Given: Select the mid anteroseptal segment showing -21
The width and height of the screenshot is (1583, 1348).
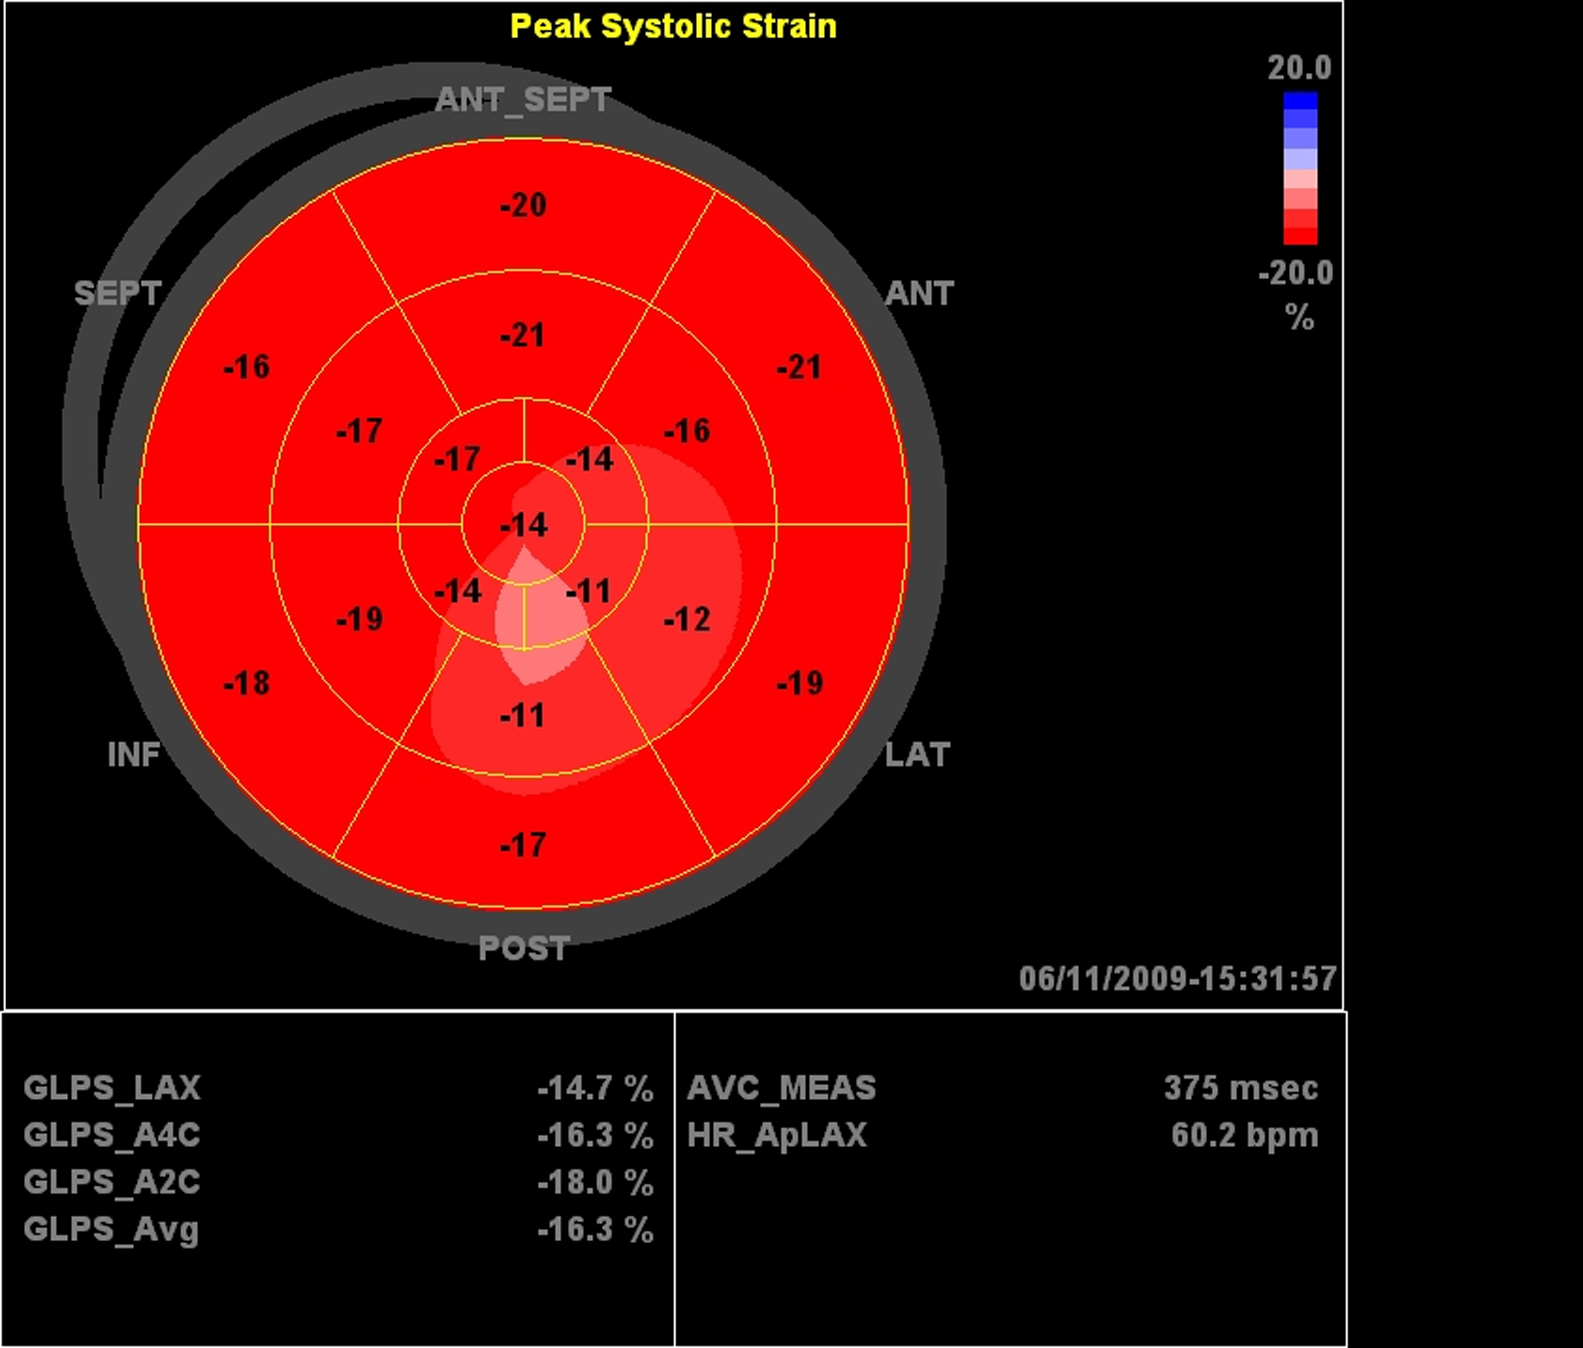Looking at the screenshot, I should [523, 335].
